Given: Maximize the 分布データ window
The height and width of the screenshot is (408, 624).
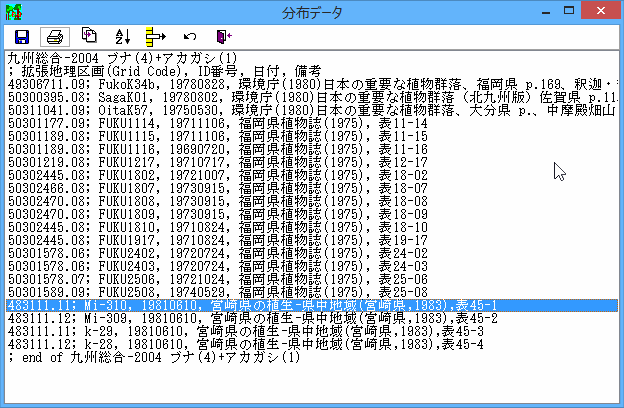Looking at the screenshot, I should pyautogui.click(x=569, y=11).
